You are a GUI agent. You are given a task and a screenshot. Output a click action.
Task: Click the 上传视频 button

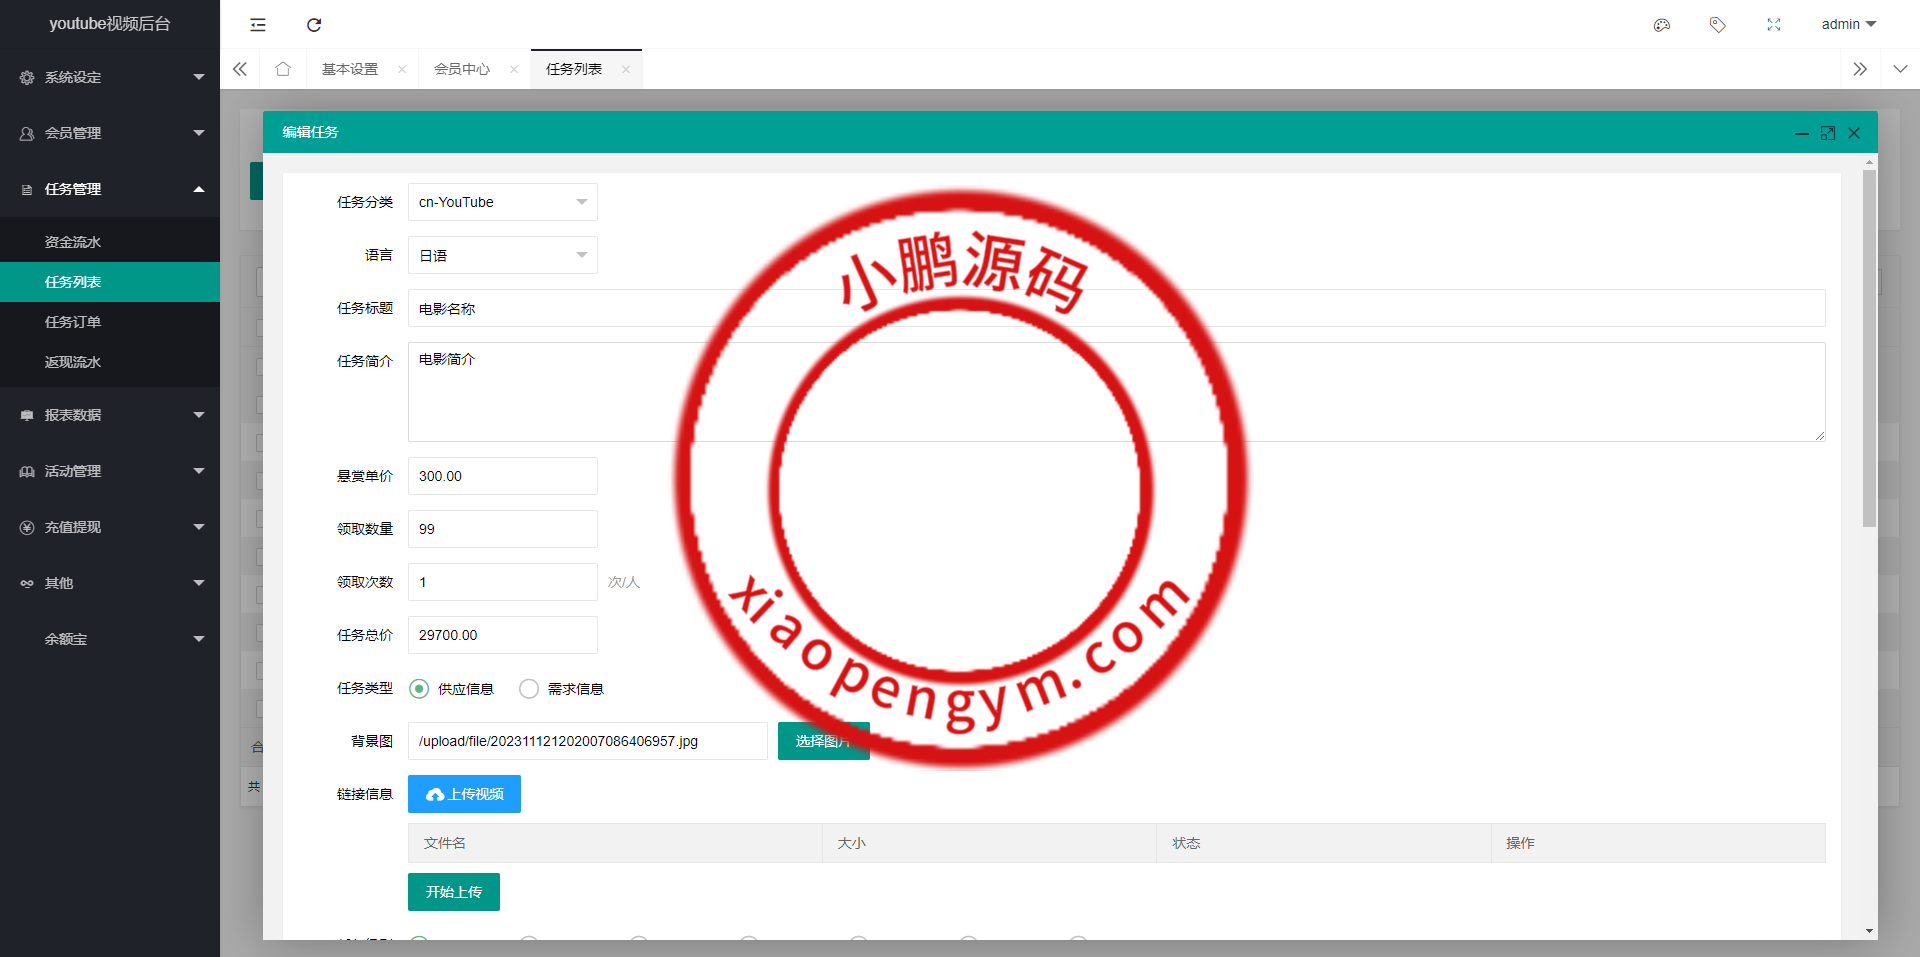pos(464,794)
